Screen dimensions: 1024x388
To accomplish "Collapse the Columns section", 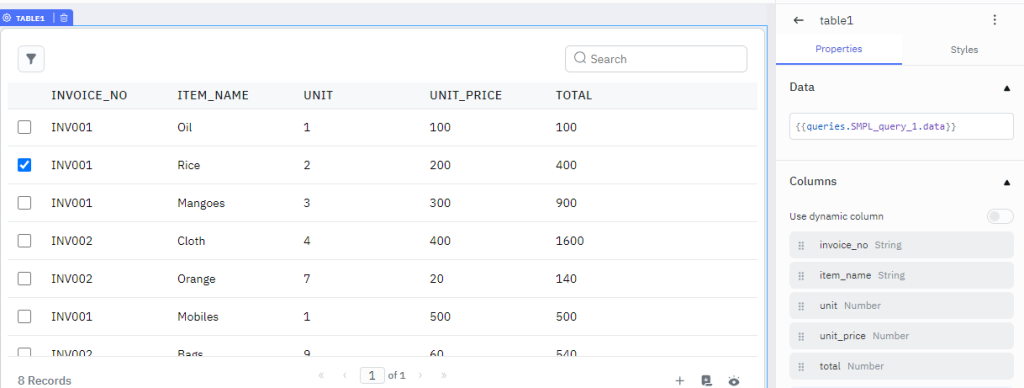I will [1006, 182].
